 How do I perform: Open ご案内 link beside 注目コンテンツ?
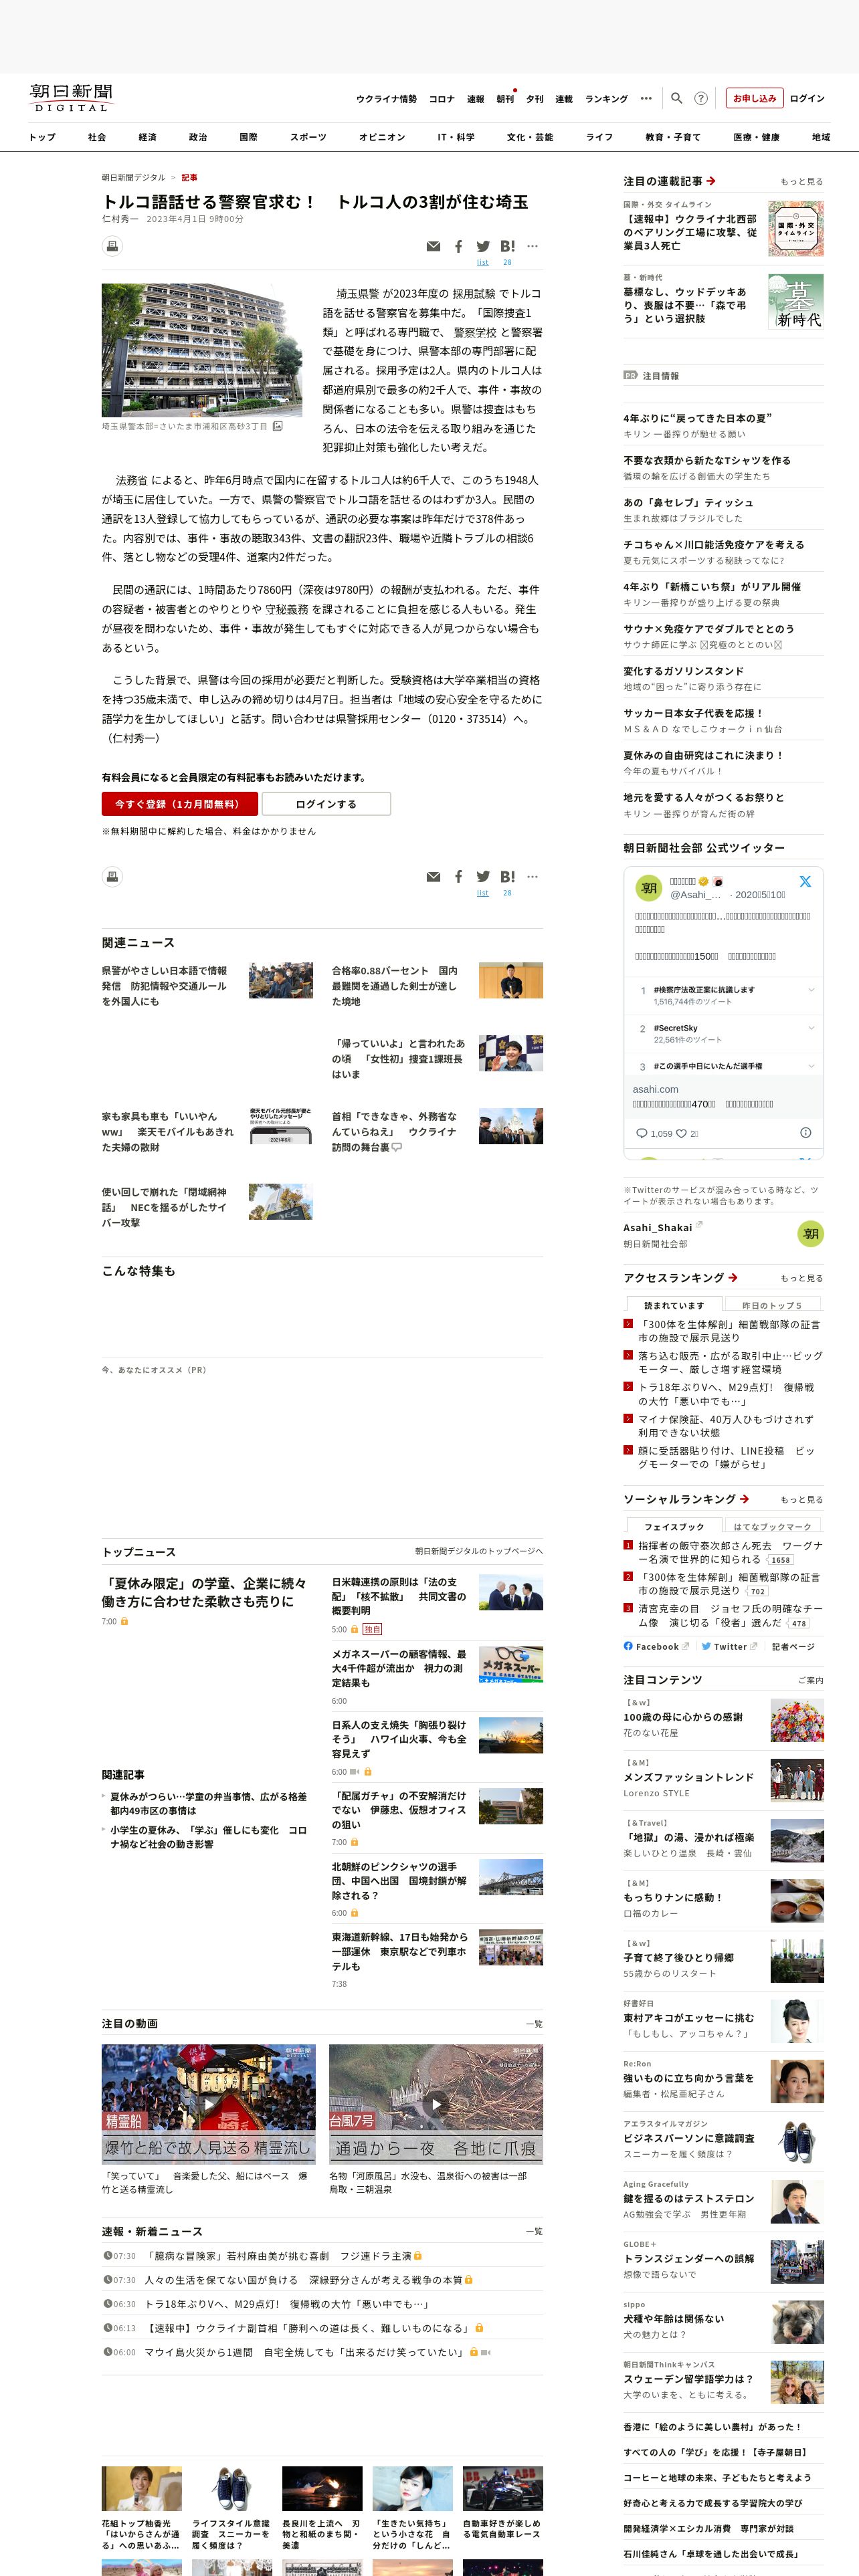tap(811, 1680)
